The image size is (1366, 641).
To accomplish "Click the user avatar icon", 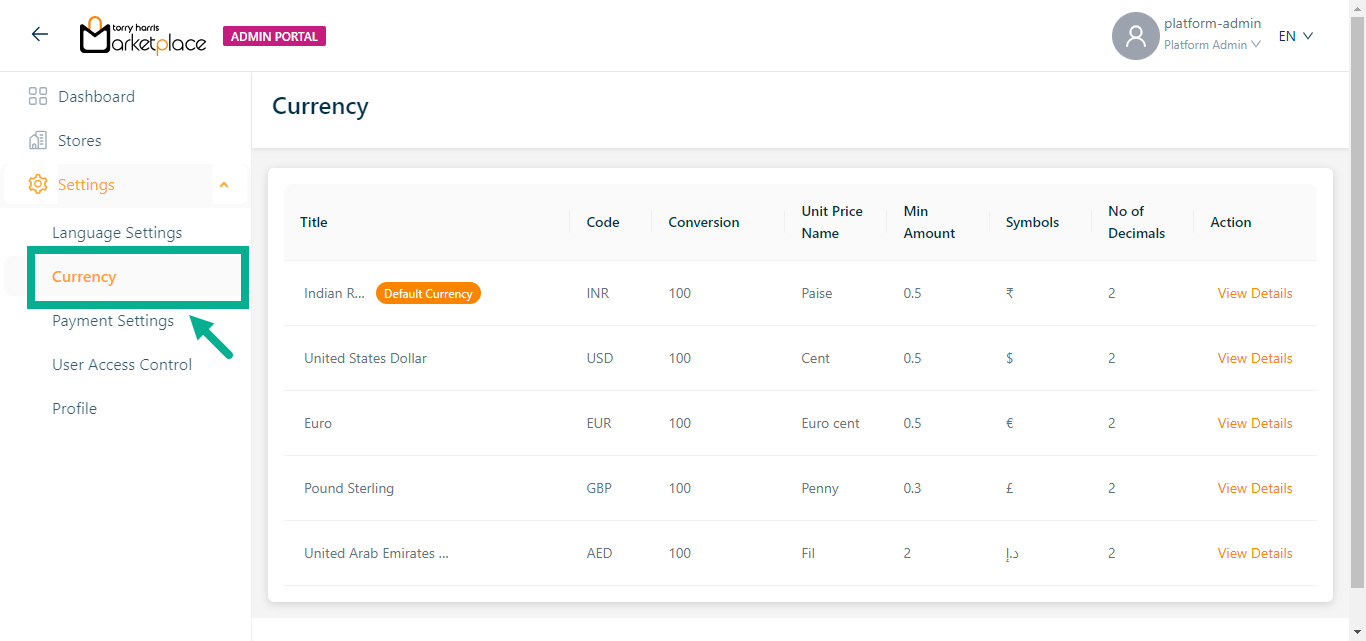I will tap(1135, 36).
